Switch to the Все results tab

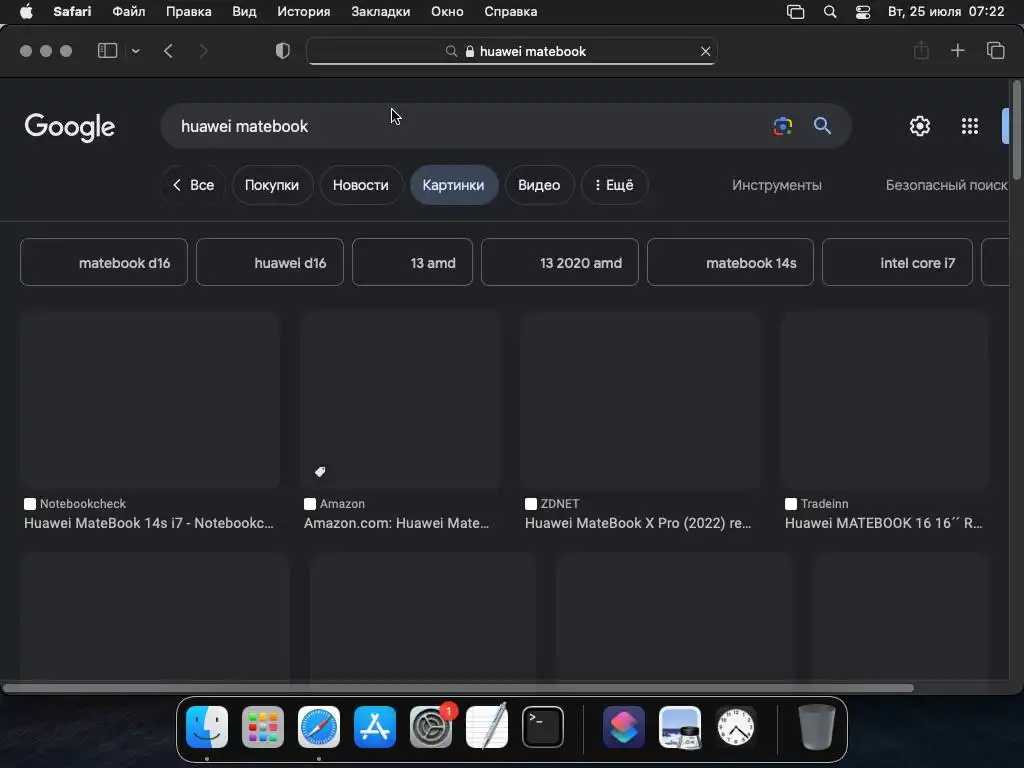(193, 185)
